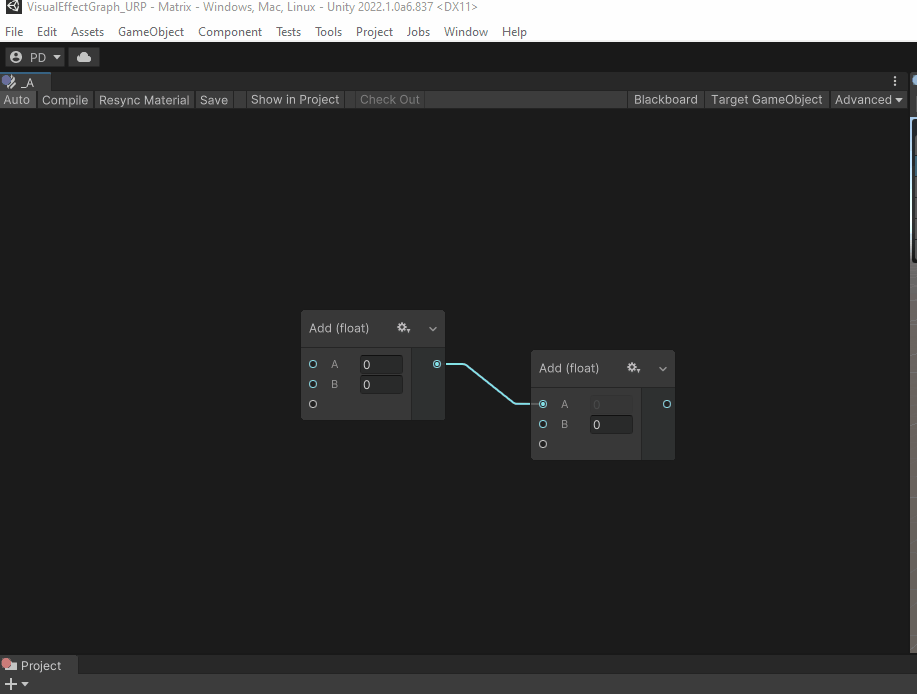This screenshot has width=917, height=694.
Task: Click the Unity logo in title bar
Action: (x=13, y=7)
